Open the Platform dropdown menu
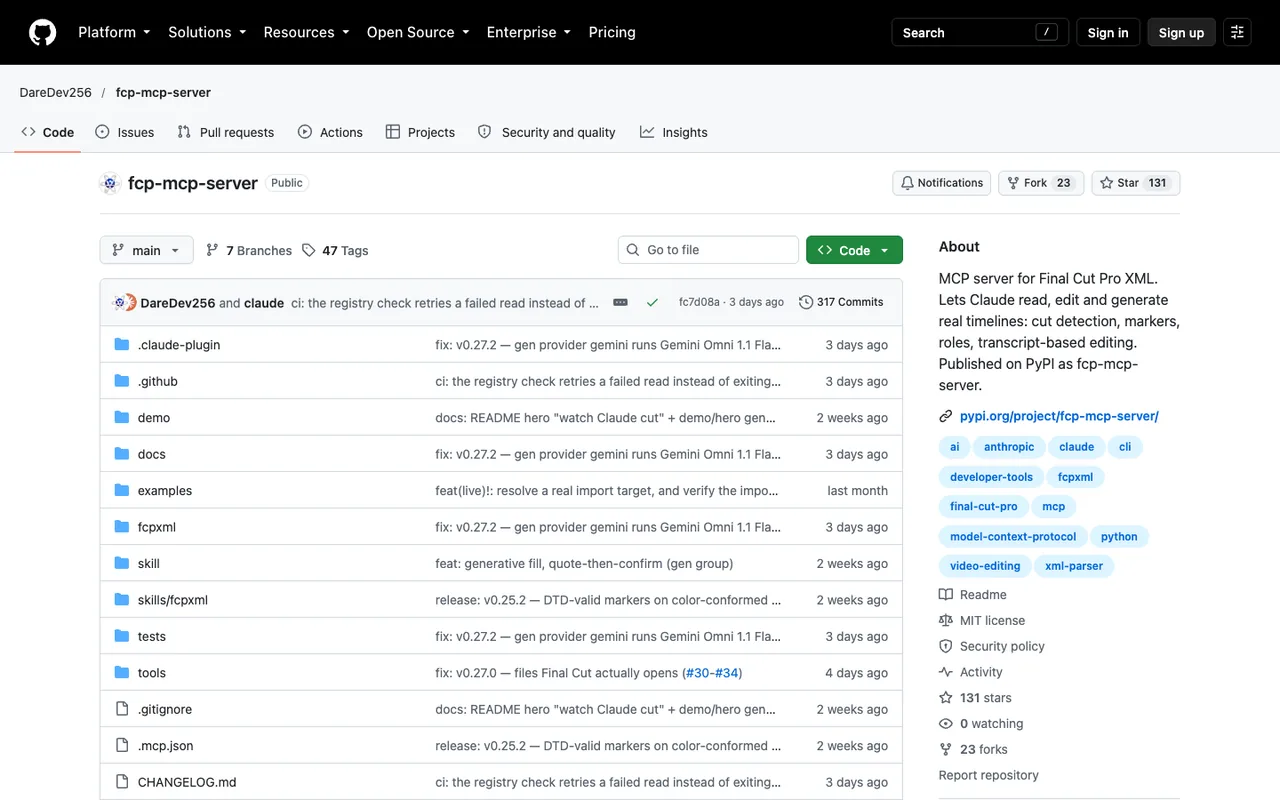This screenshot has width=1280, height=800. click(x=114, y=32)
